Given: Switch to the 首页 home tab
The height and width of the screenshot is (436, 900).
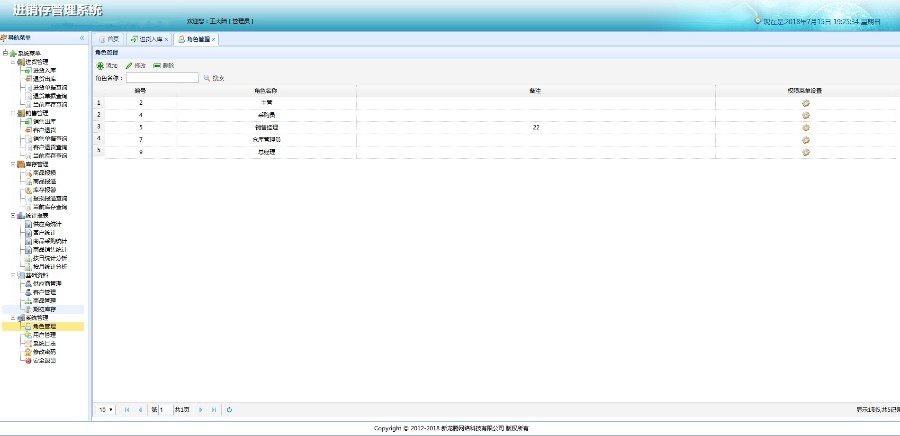Looking at the screenshot, I should (x=109, y=39).
